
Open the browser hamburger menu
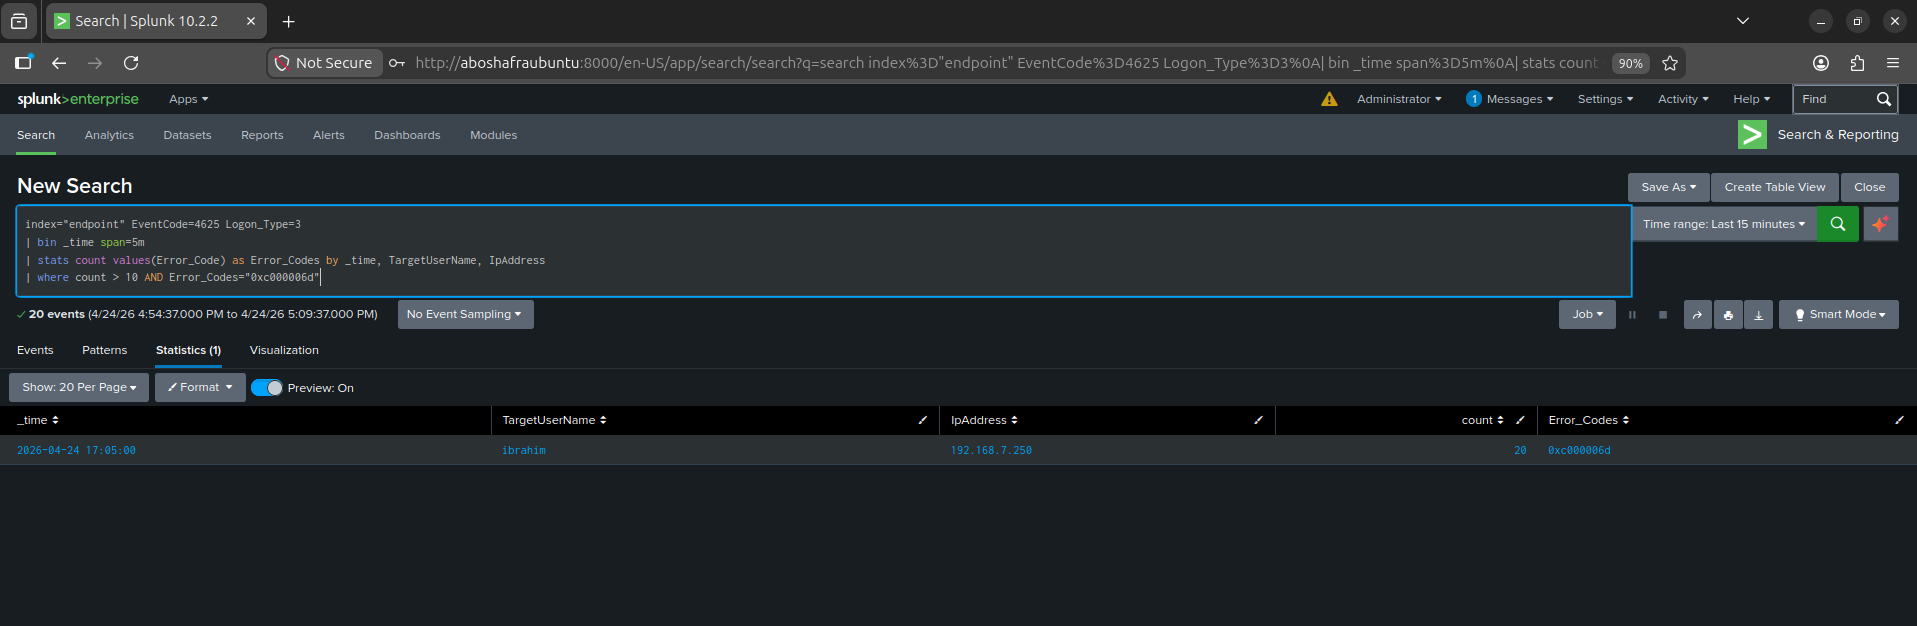pyautogui.click(x=1893, y=63)
